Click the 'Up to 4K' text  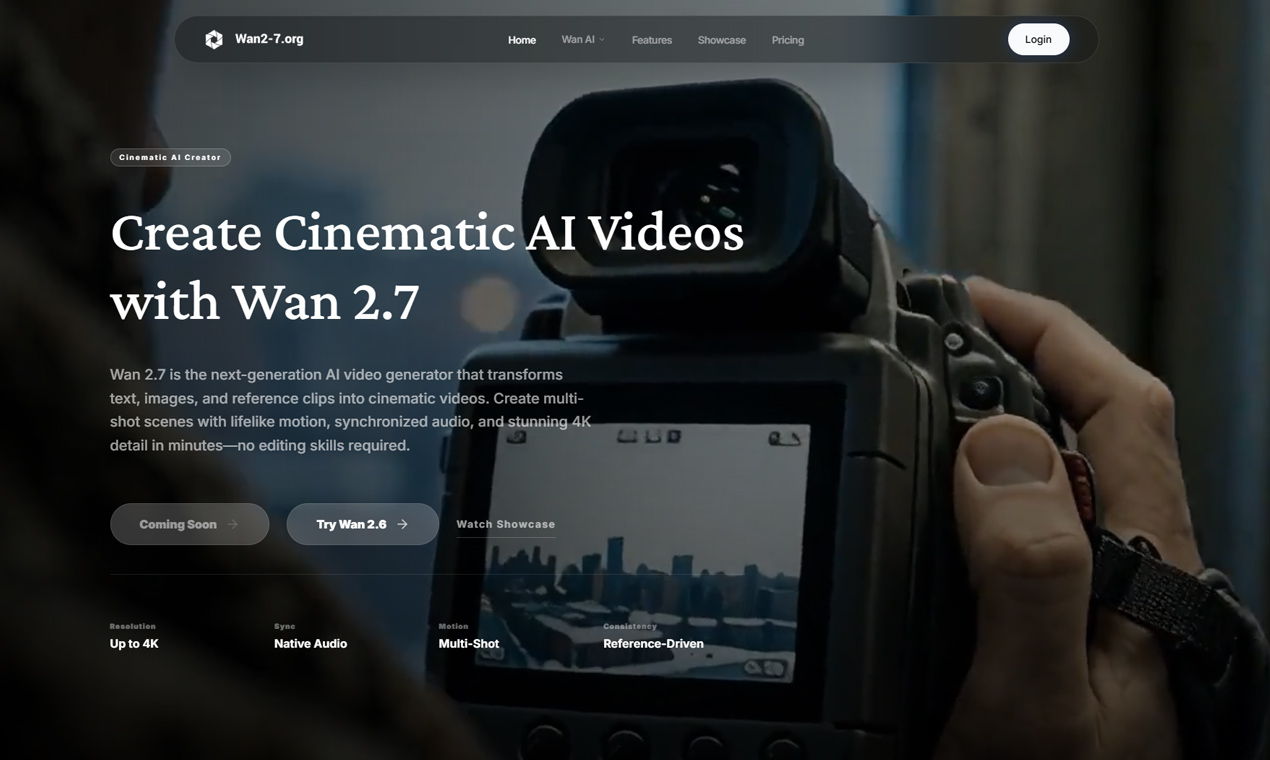tap(134, 644)
